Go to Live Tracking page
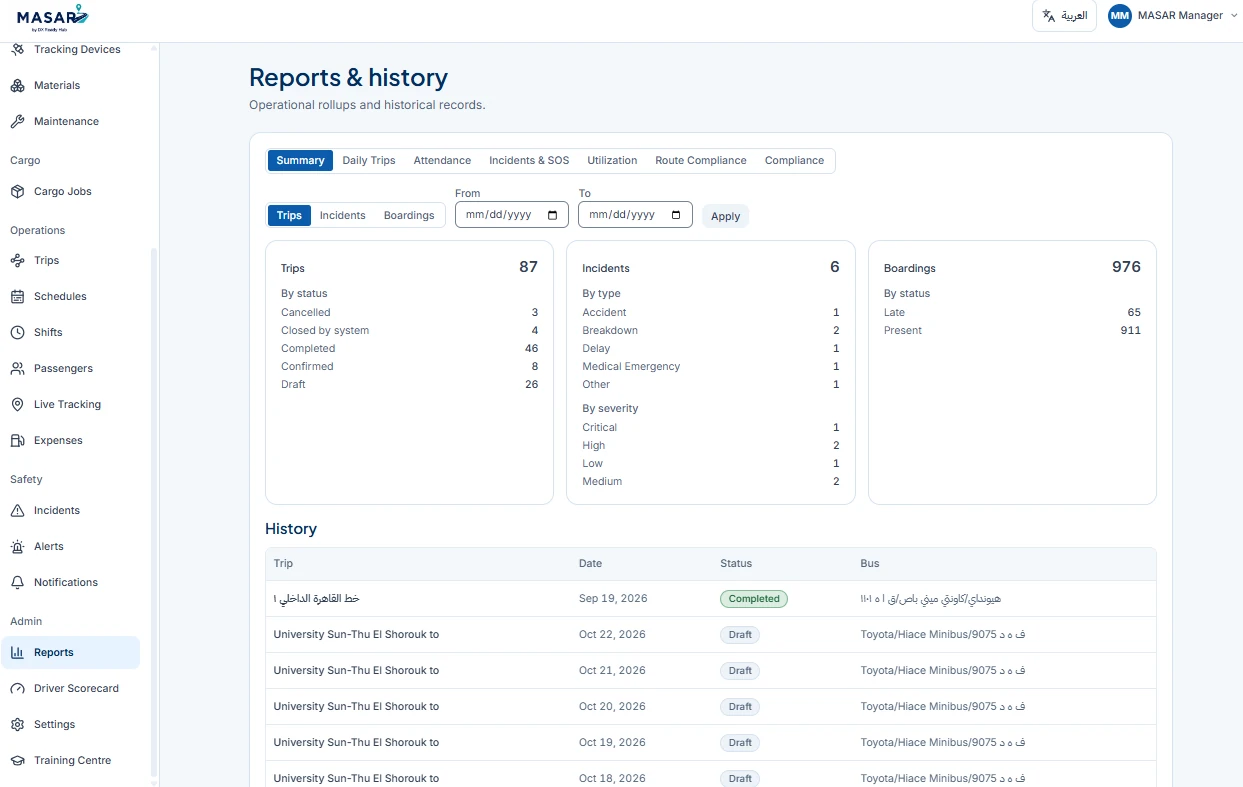 [70, 404]
